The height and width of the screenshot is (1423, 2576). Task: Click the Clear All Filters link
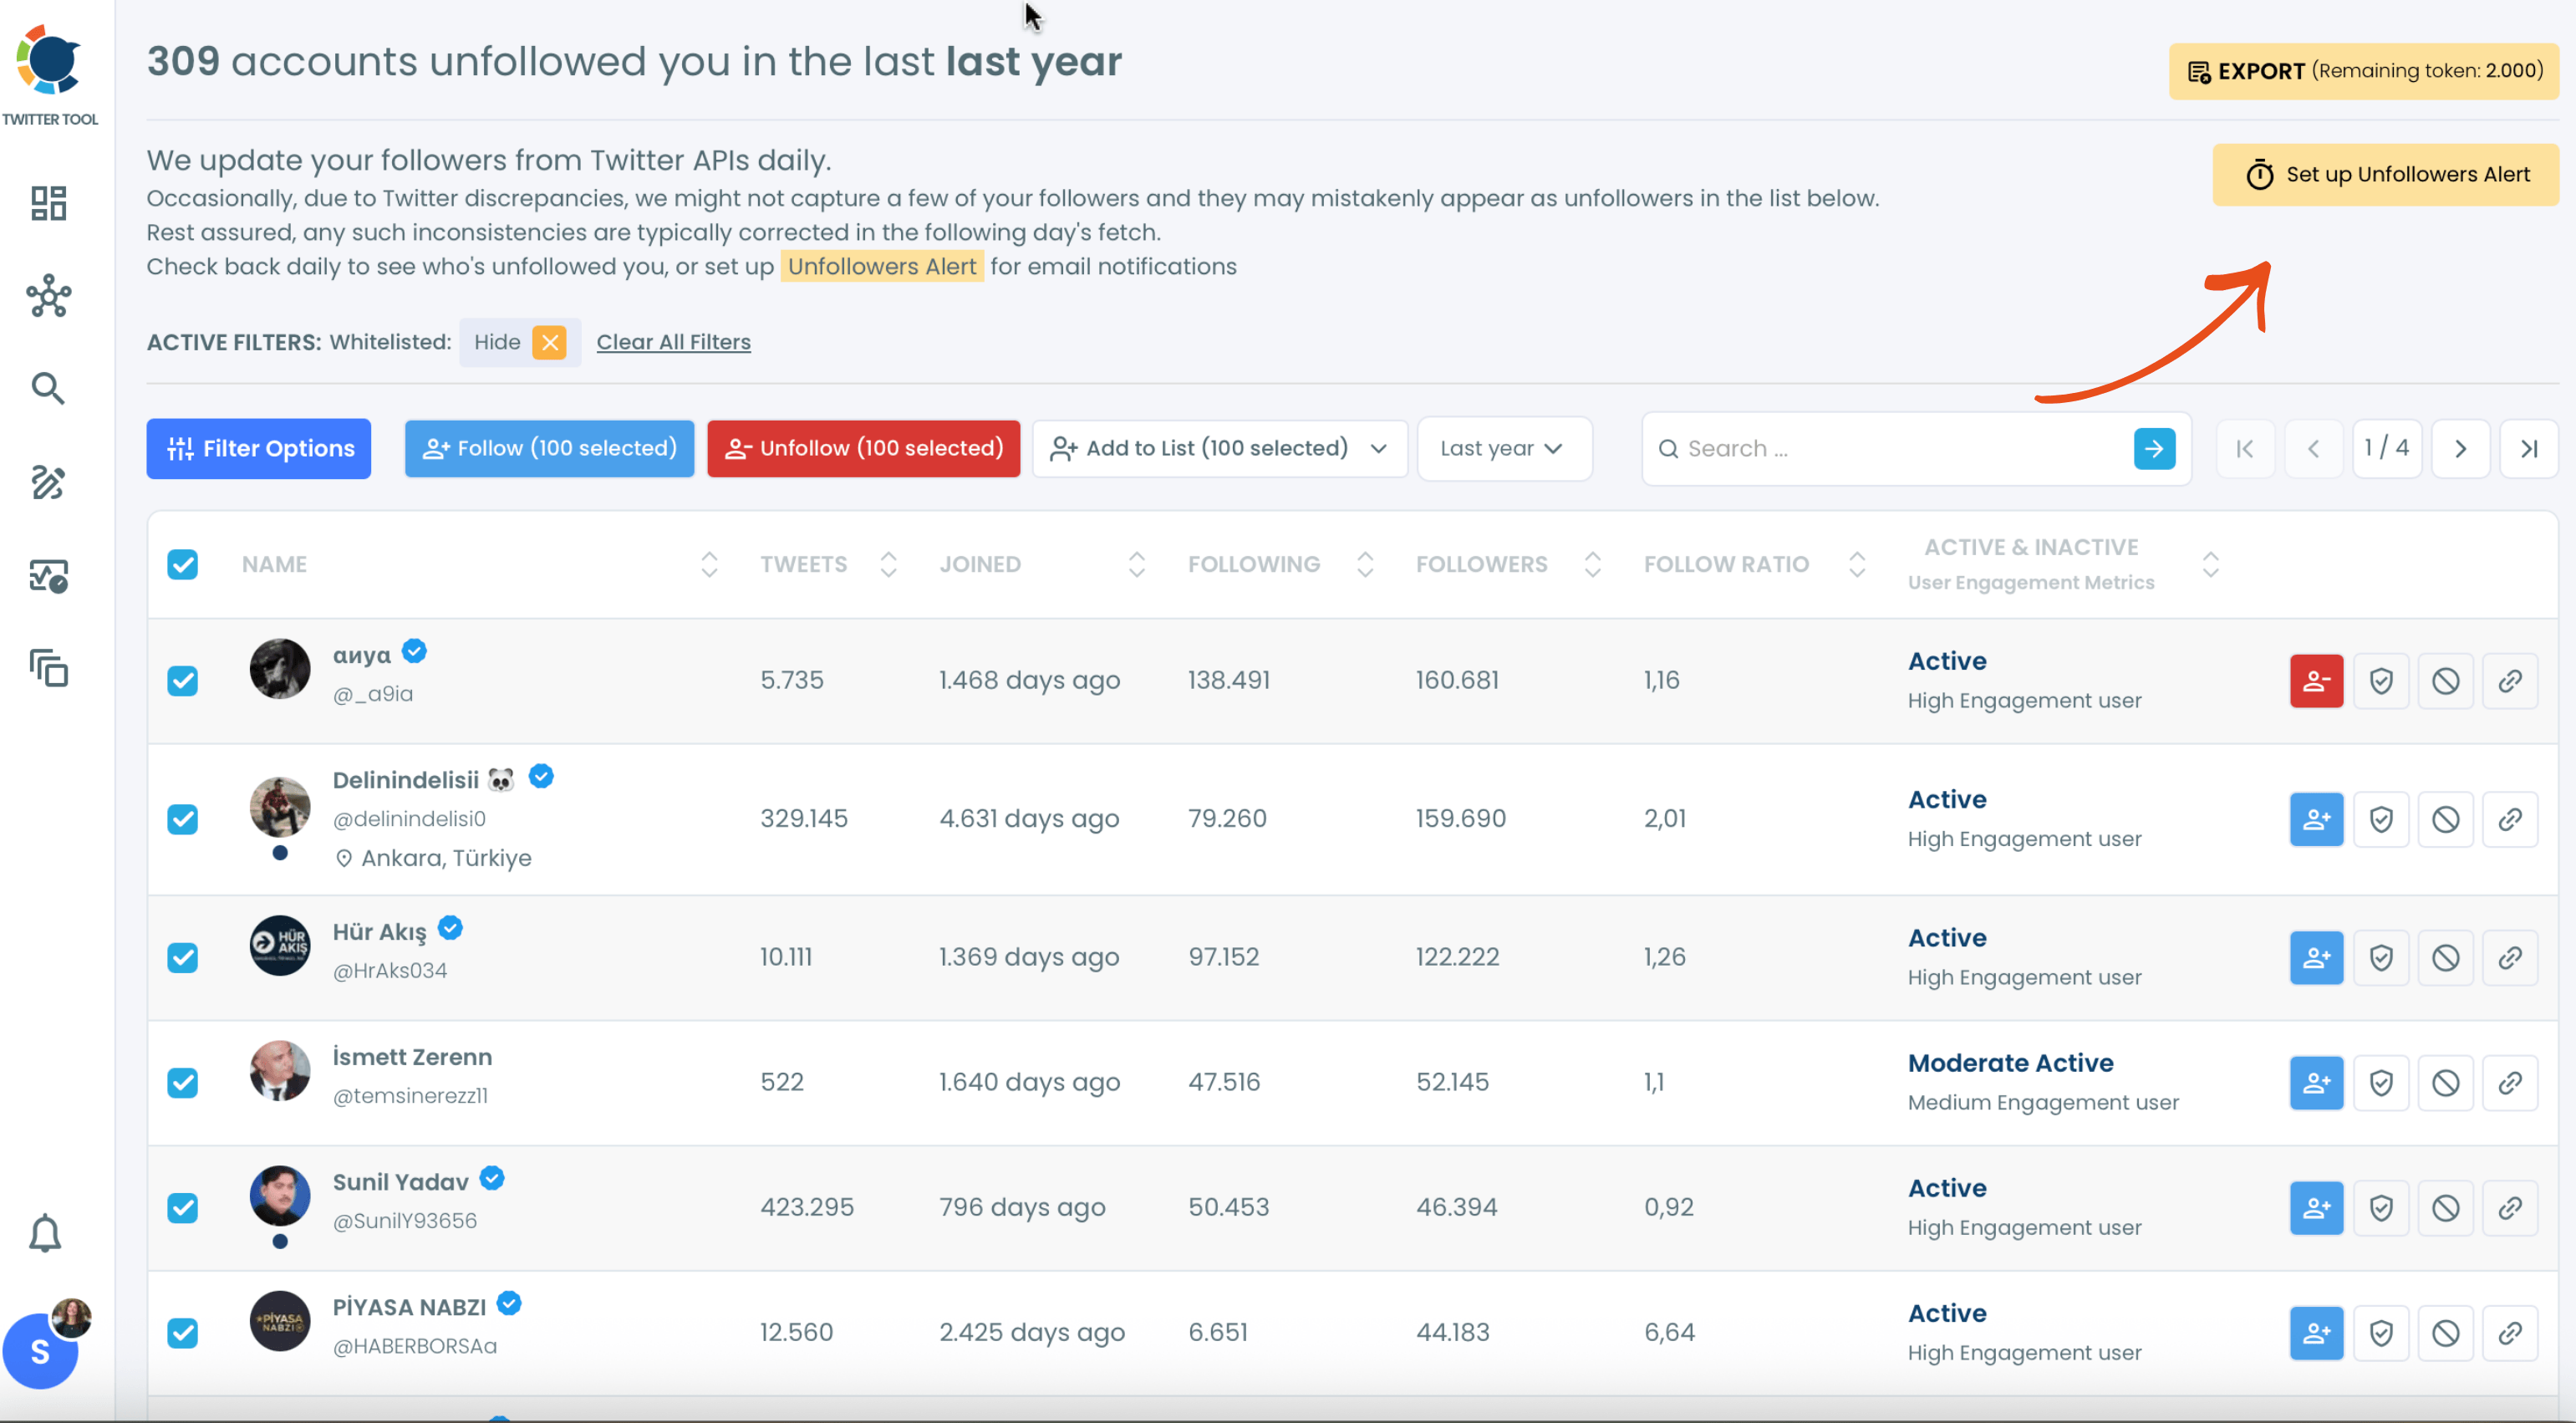tap(673, 342)
